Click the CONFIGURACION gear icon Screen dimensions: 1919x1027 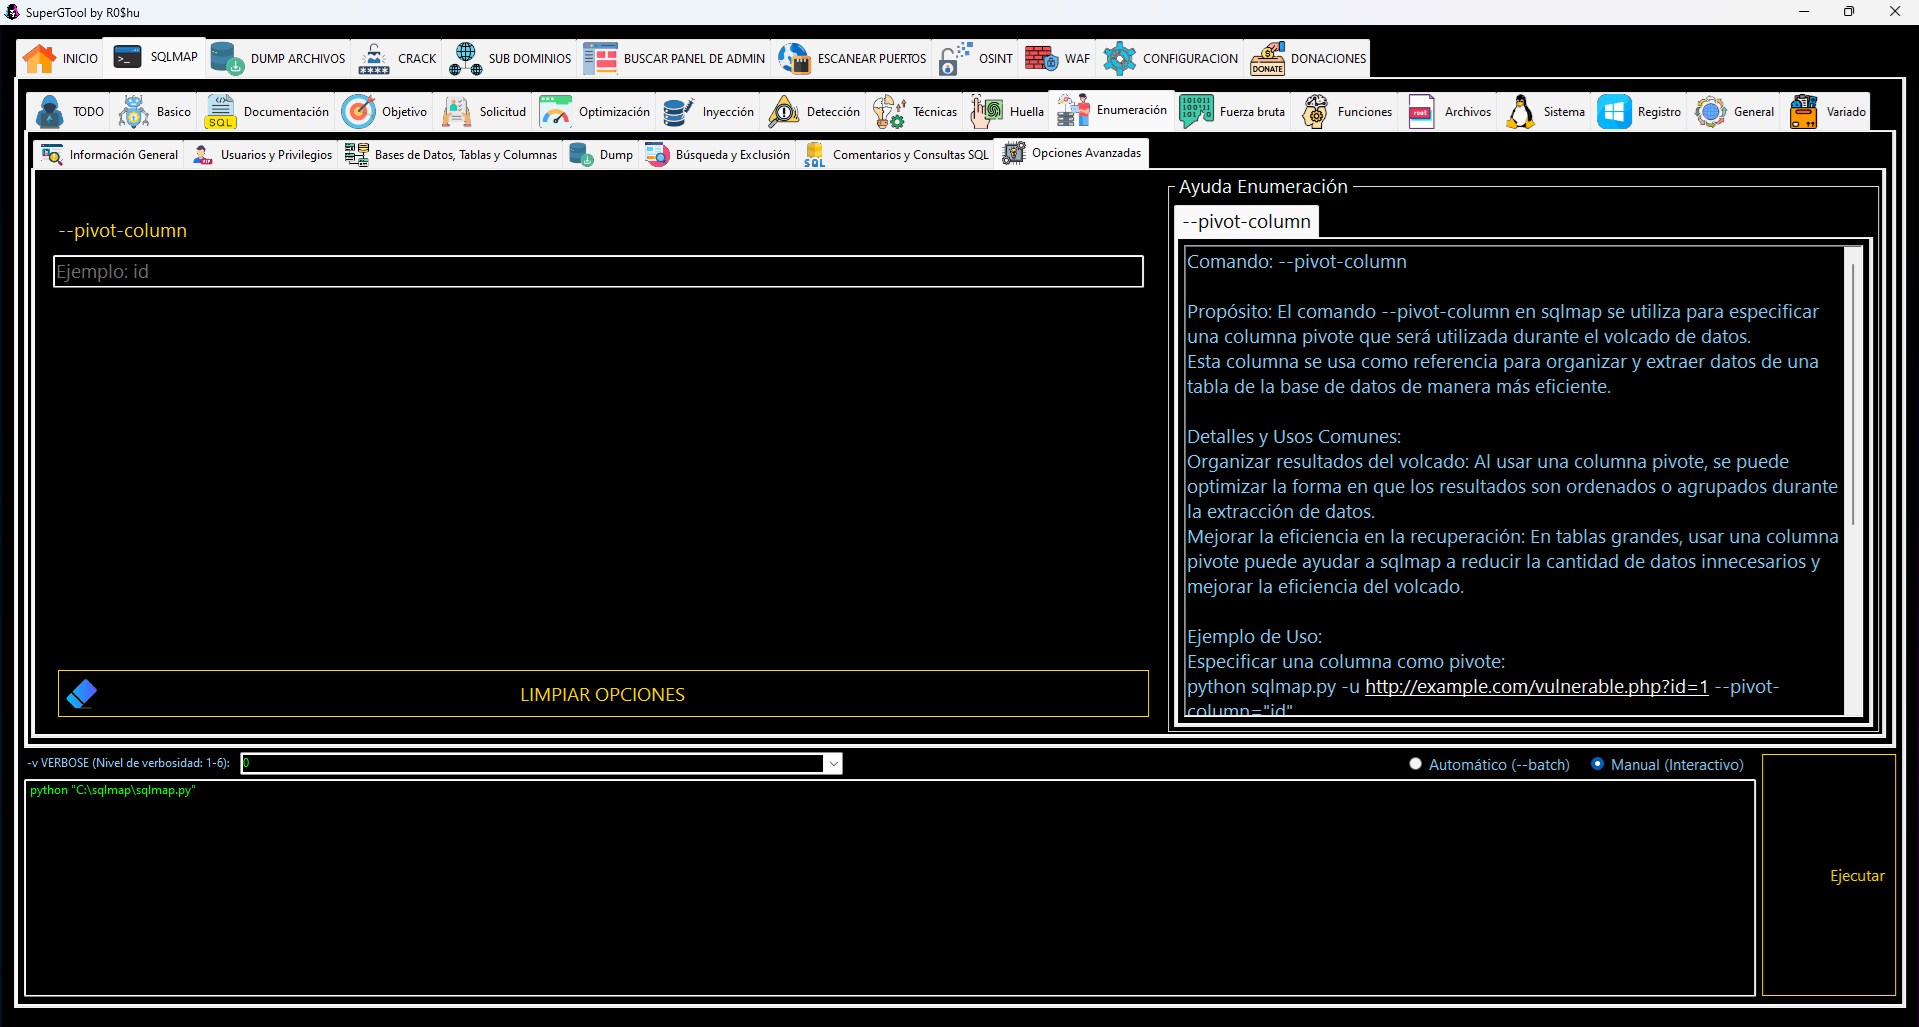tap(1119, 59)
